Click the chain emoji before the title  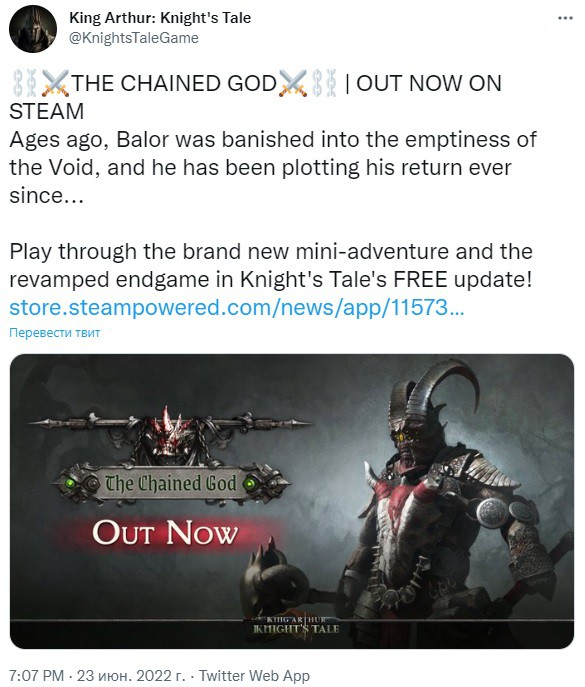coord(25,83)
